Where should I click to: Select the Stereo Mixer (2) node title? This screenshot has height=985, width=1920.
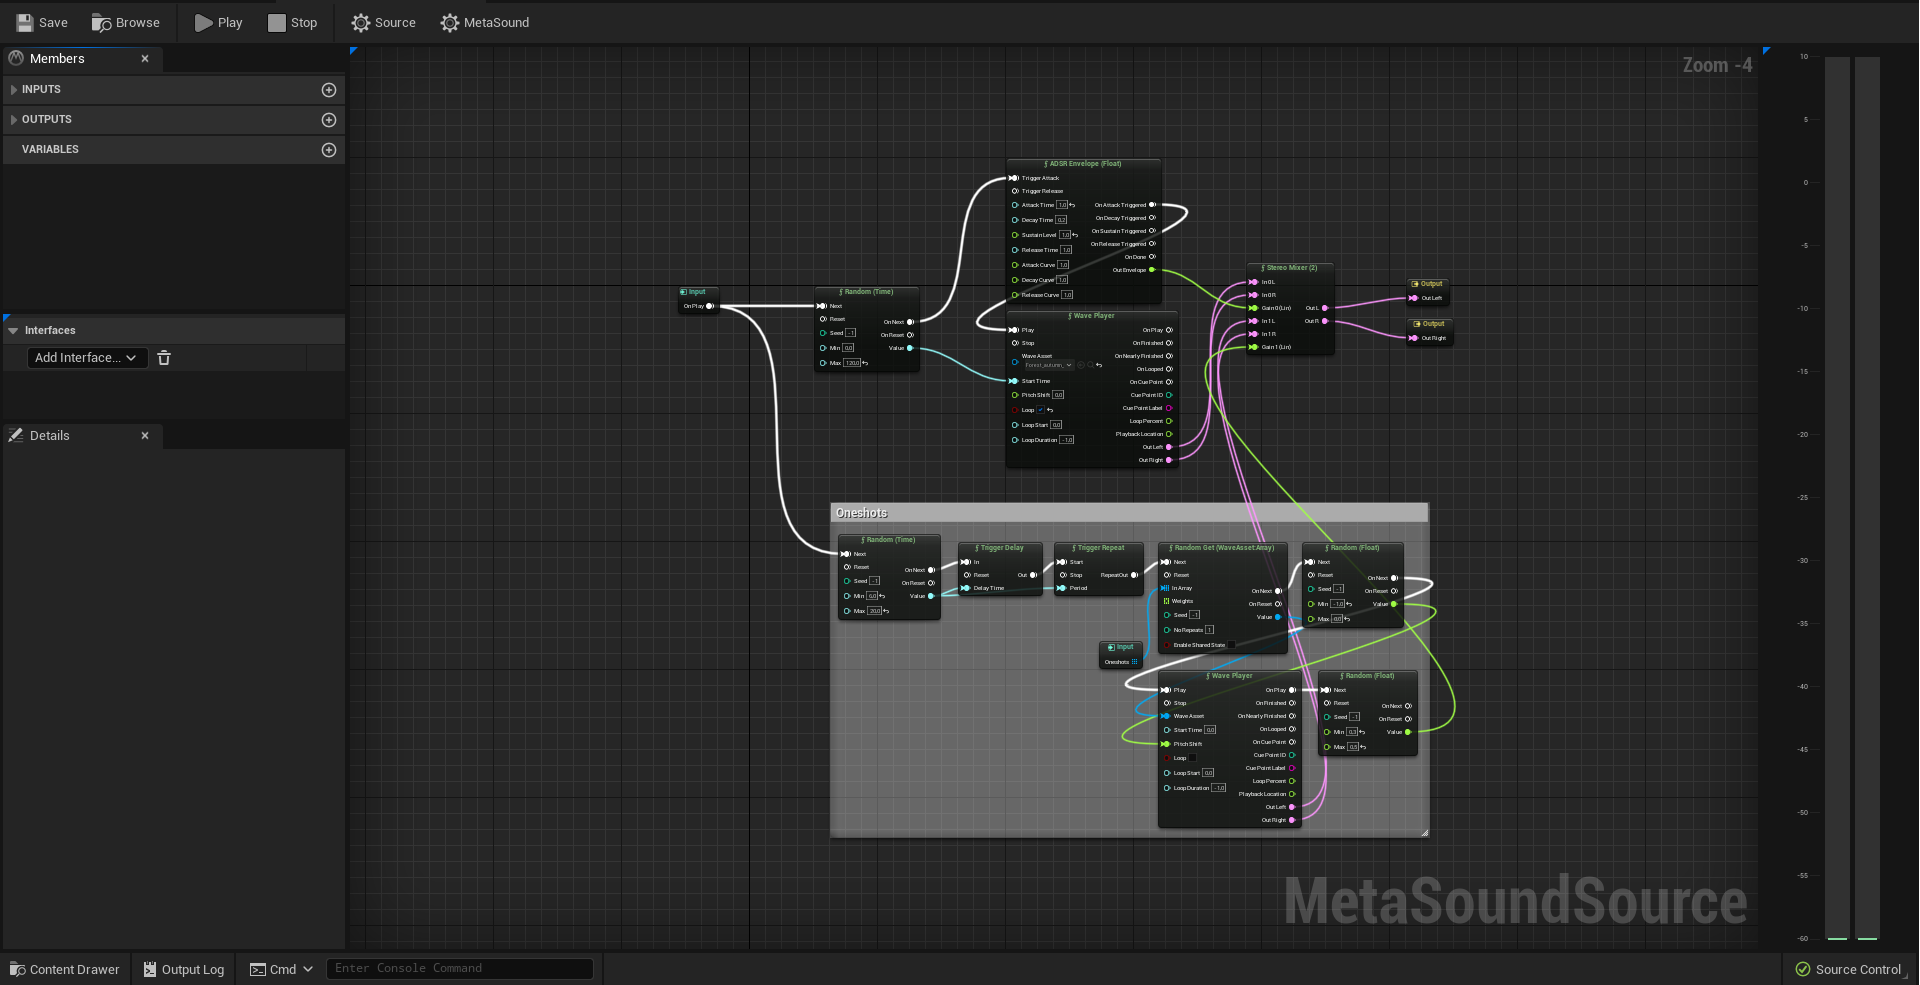[1290, 268]
